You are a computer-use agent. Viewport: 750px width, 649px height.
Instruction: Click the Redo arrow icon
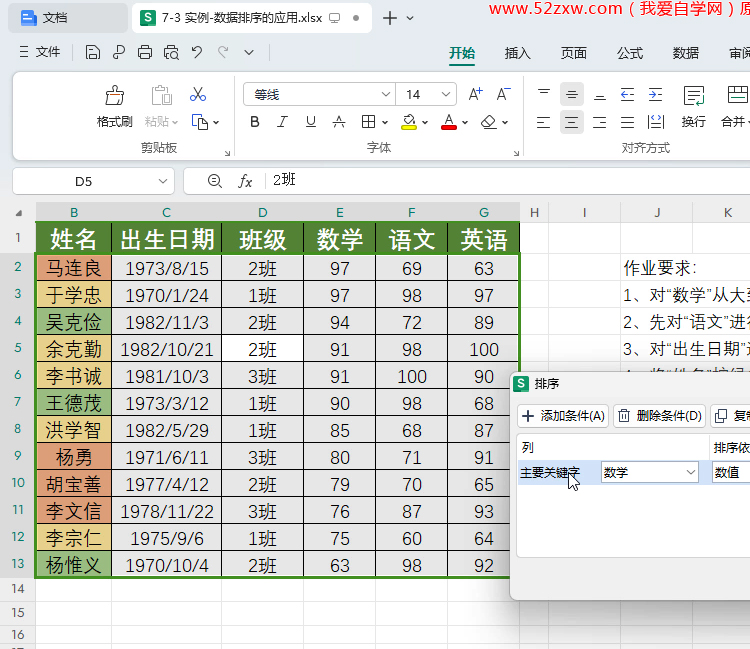[223, 52]
